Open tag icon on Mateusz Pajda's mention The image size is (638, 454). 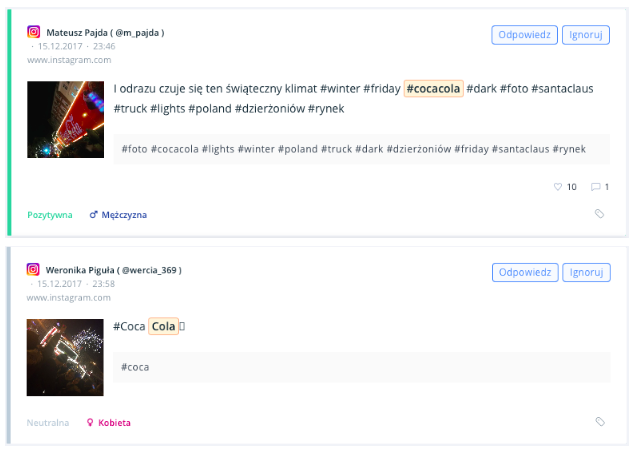tap(599, 214)
